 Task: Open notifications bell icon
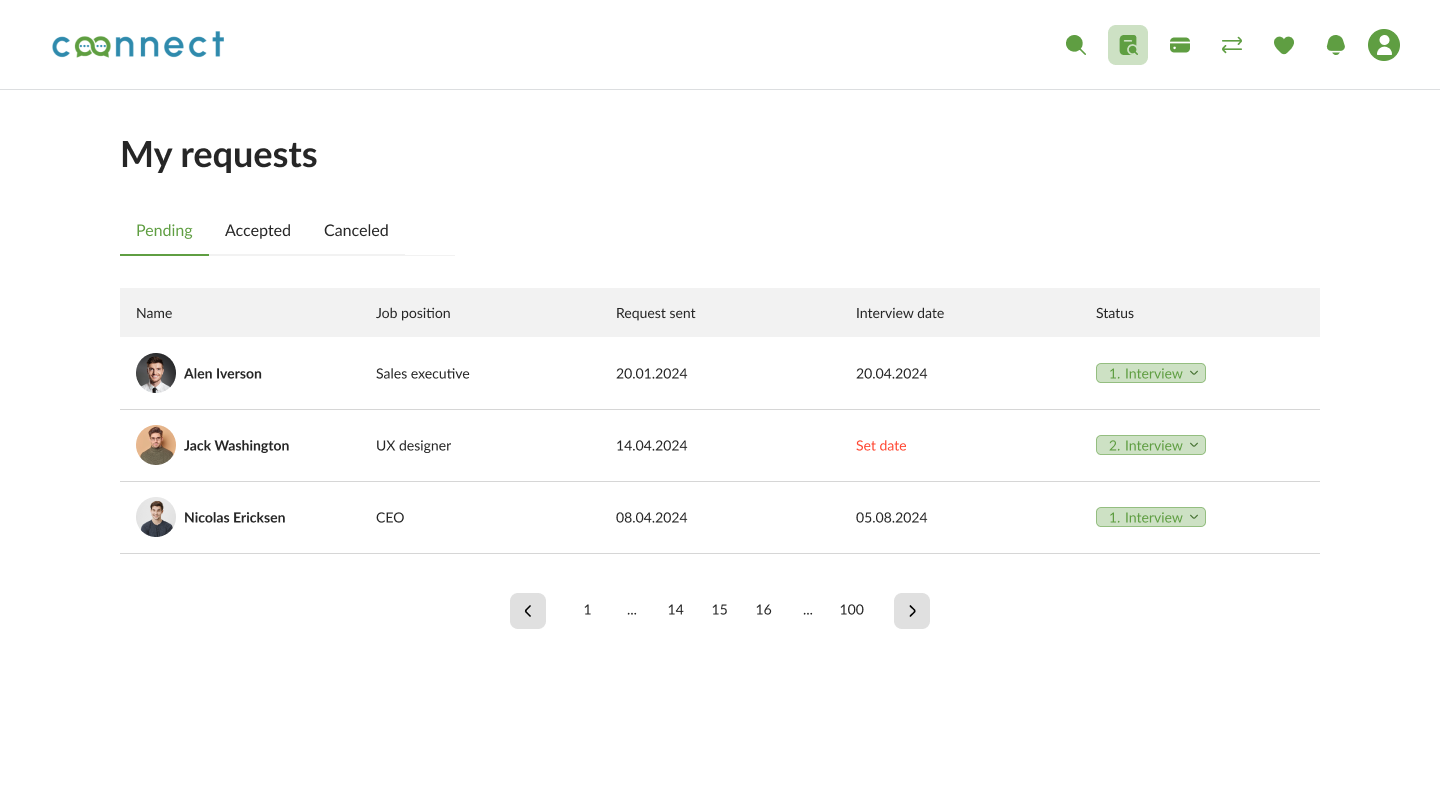(1336, 45)
